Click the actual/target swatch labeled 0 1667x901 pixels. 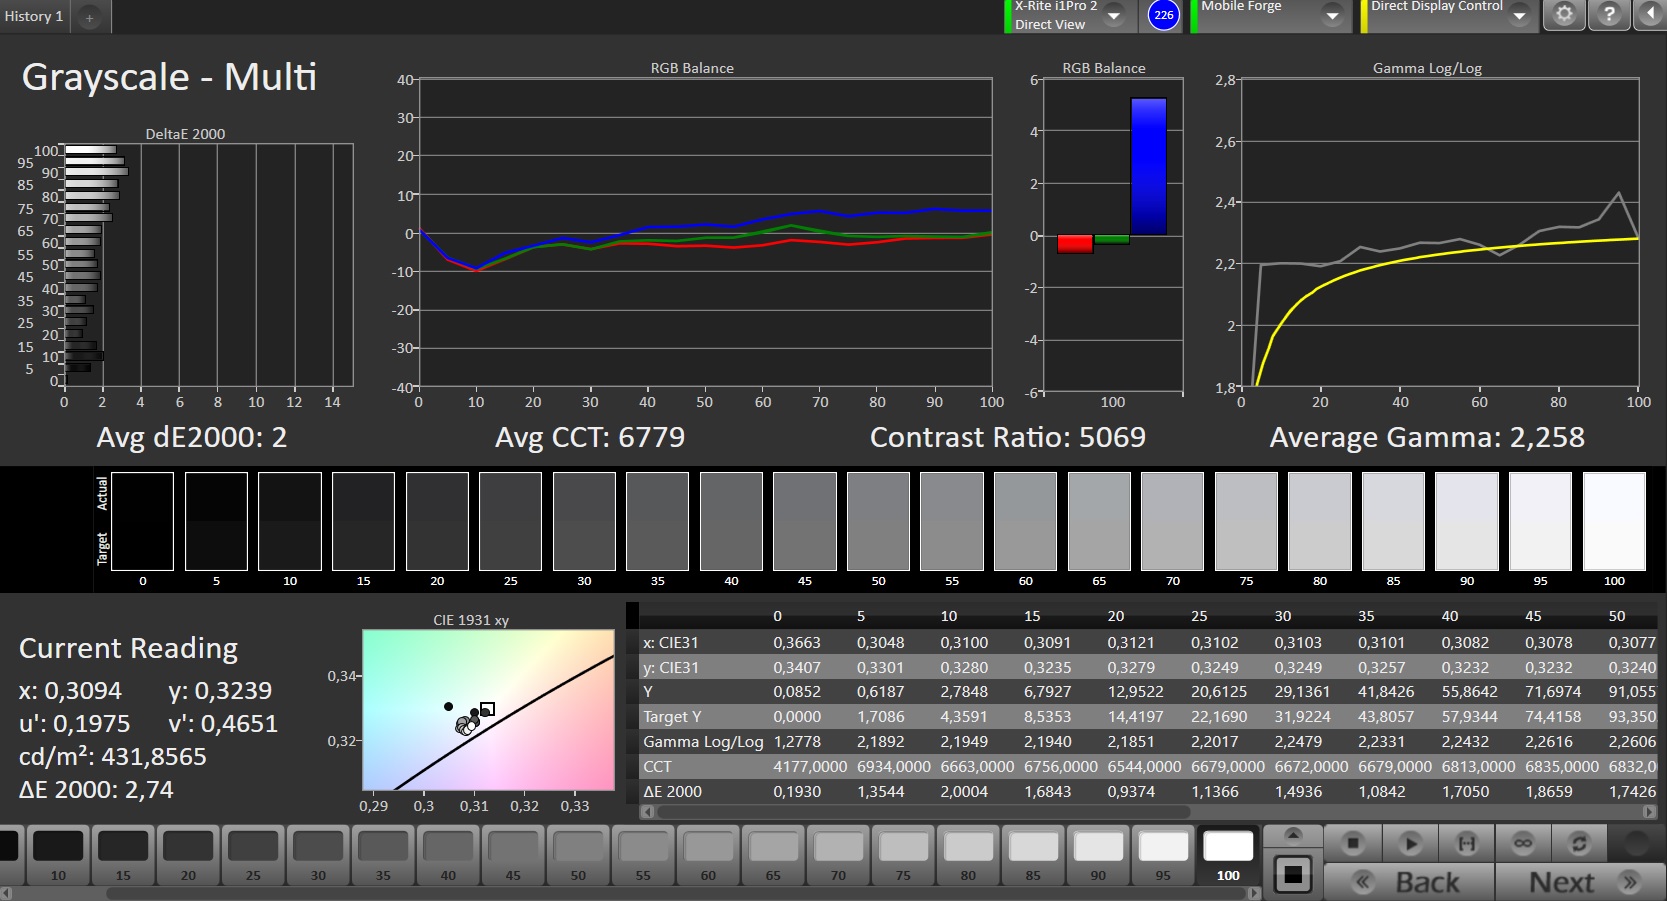click(142, 521)
